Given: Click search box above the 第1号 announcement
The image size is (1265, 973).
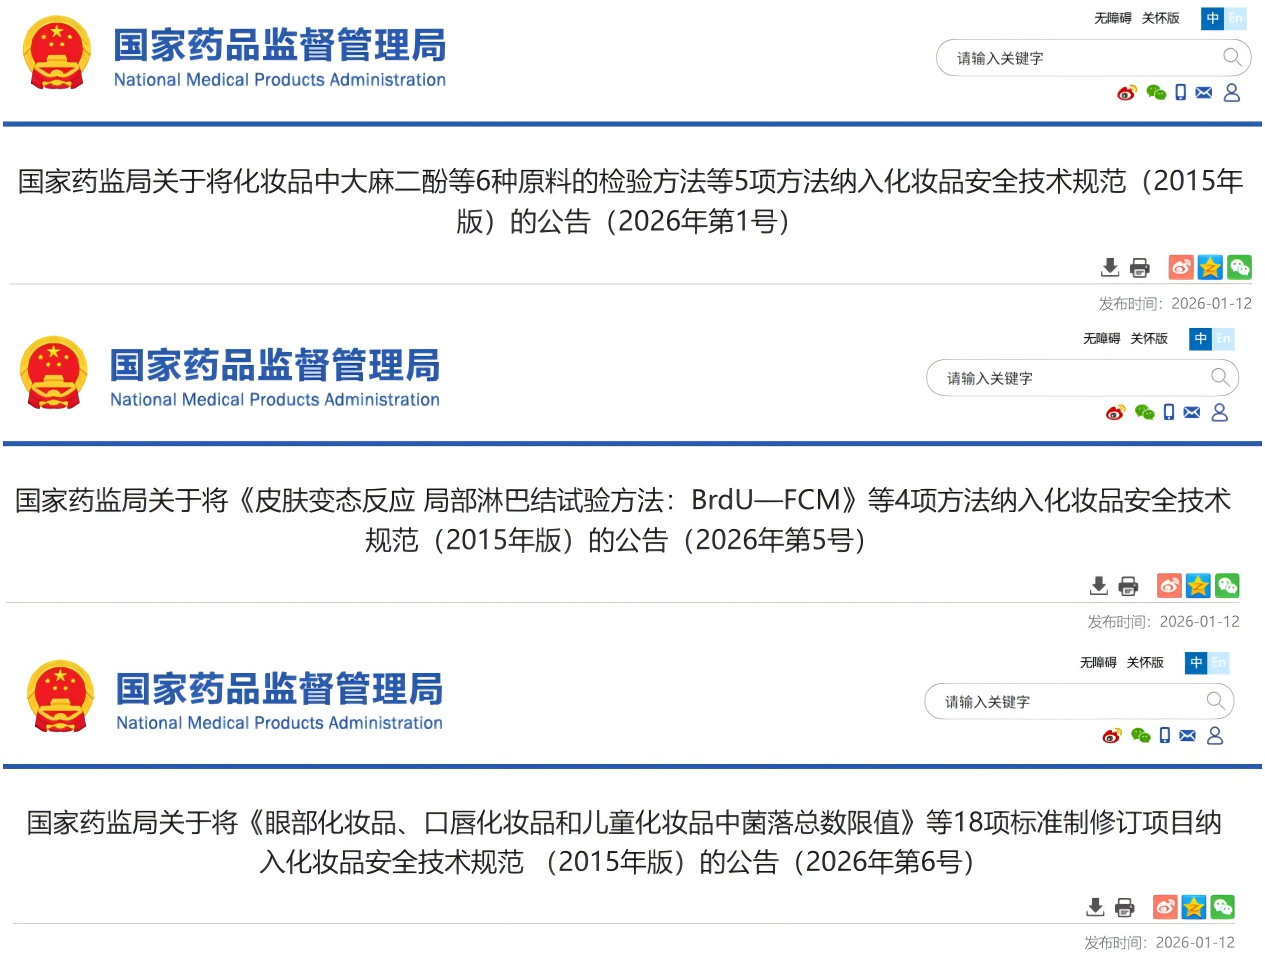Looking at the screenshot, I should click(1080, 58).
